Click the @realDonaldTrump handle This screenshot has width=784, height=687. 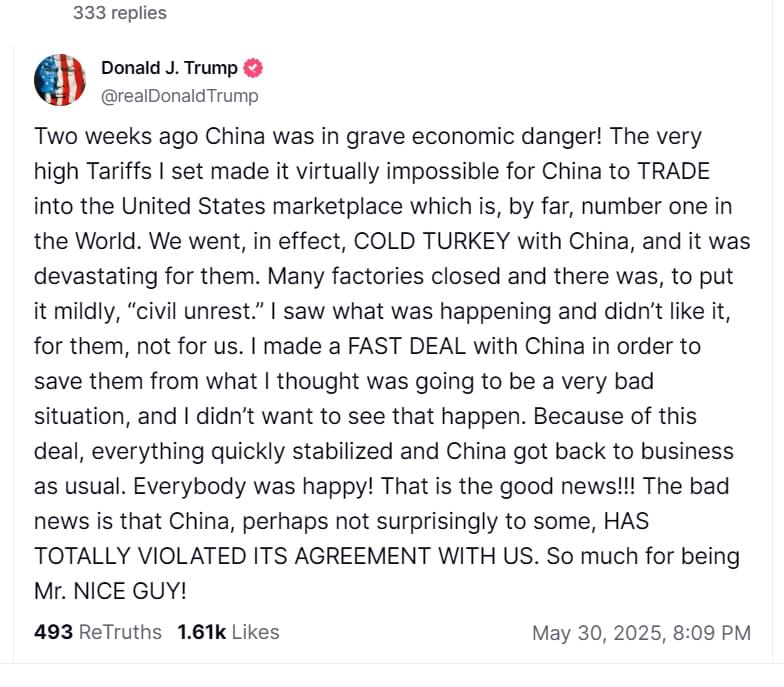click(x=180, y=96)
